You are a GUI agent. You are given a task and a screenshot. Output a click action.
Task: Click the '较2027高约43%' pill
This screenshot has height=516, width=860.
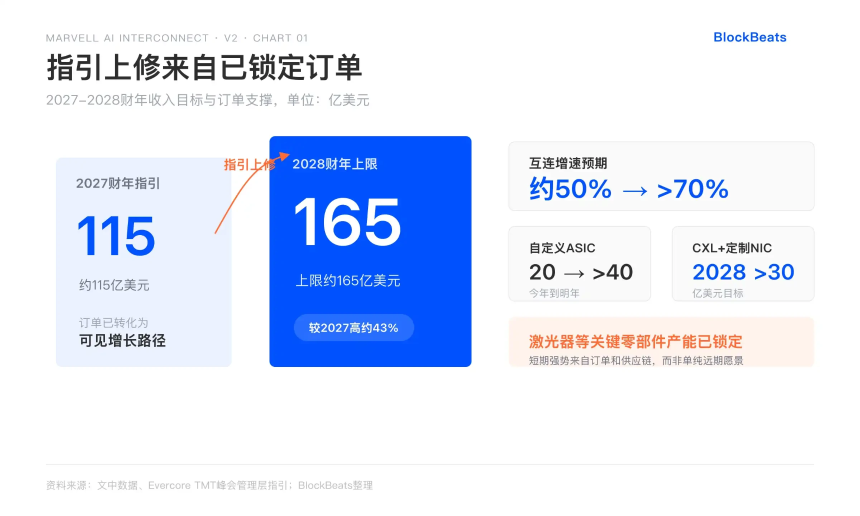[x=354, y=328]
